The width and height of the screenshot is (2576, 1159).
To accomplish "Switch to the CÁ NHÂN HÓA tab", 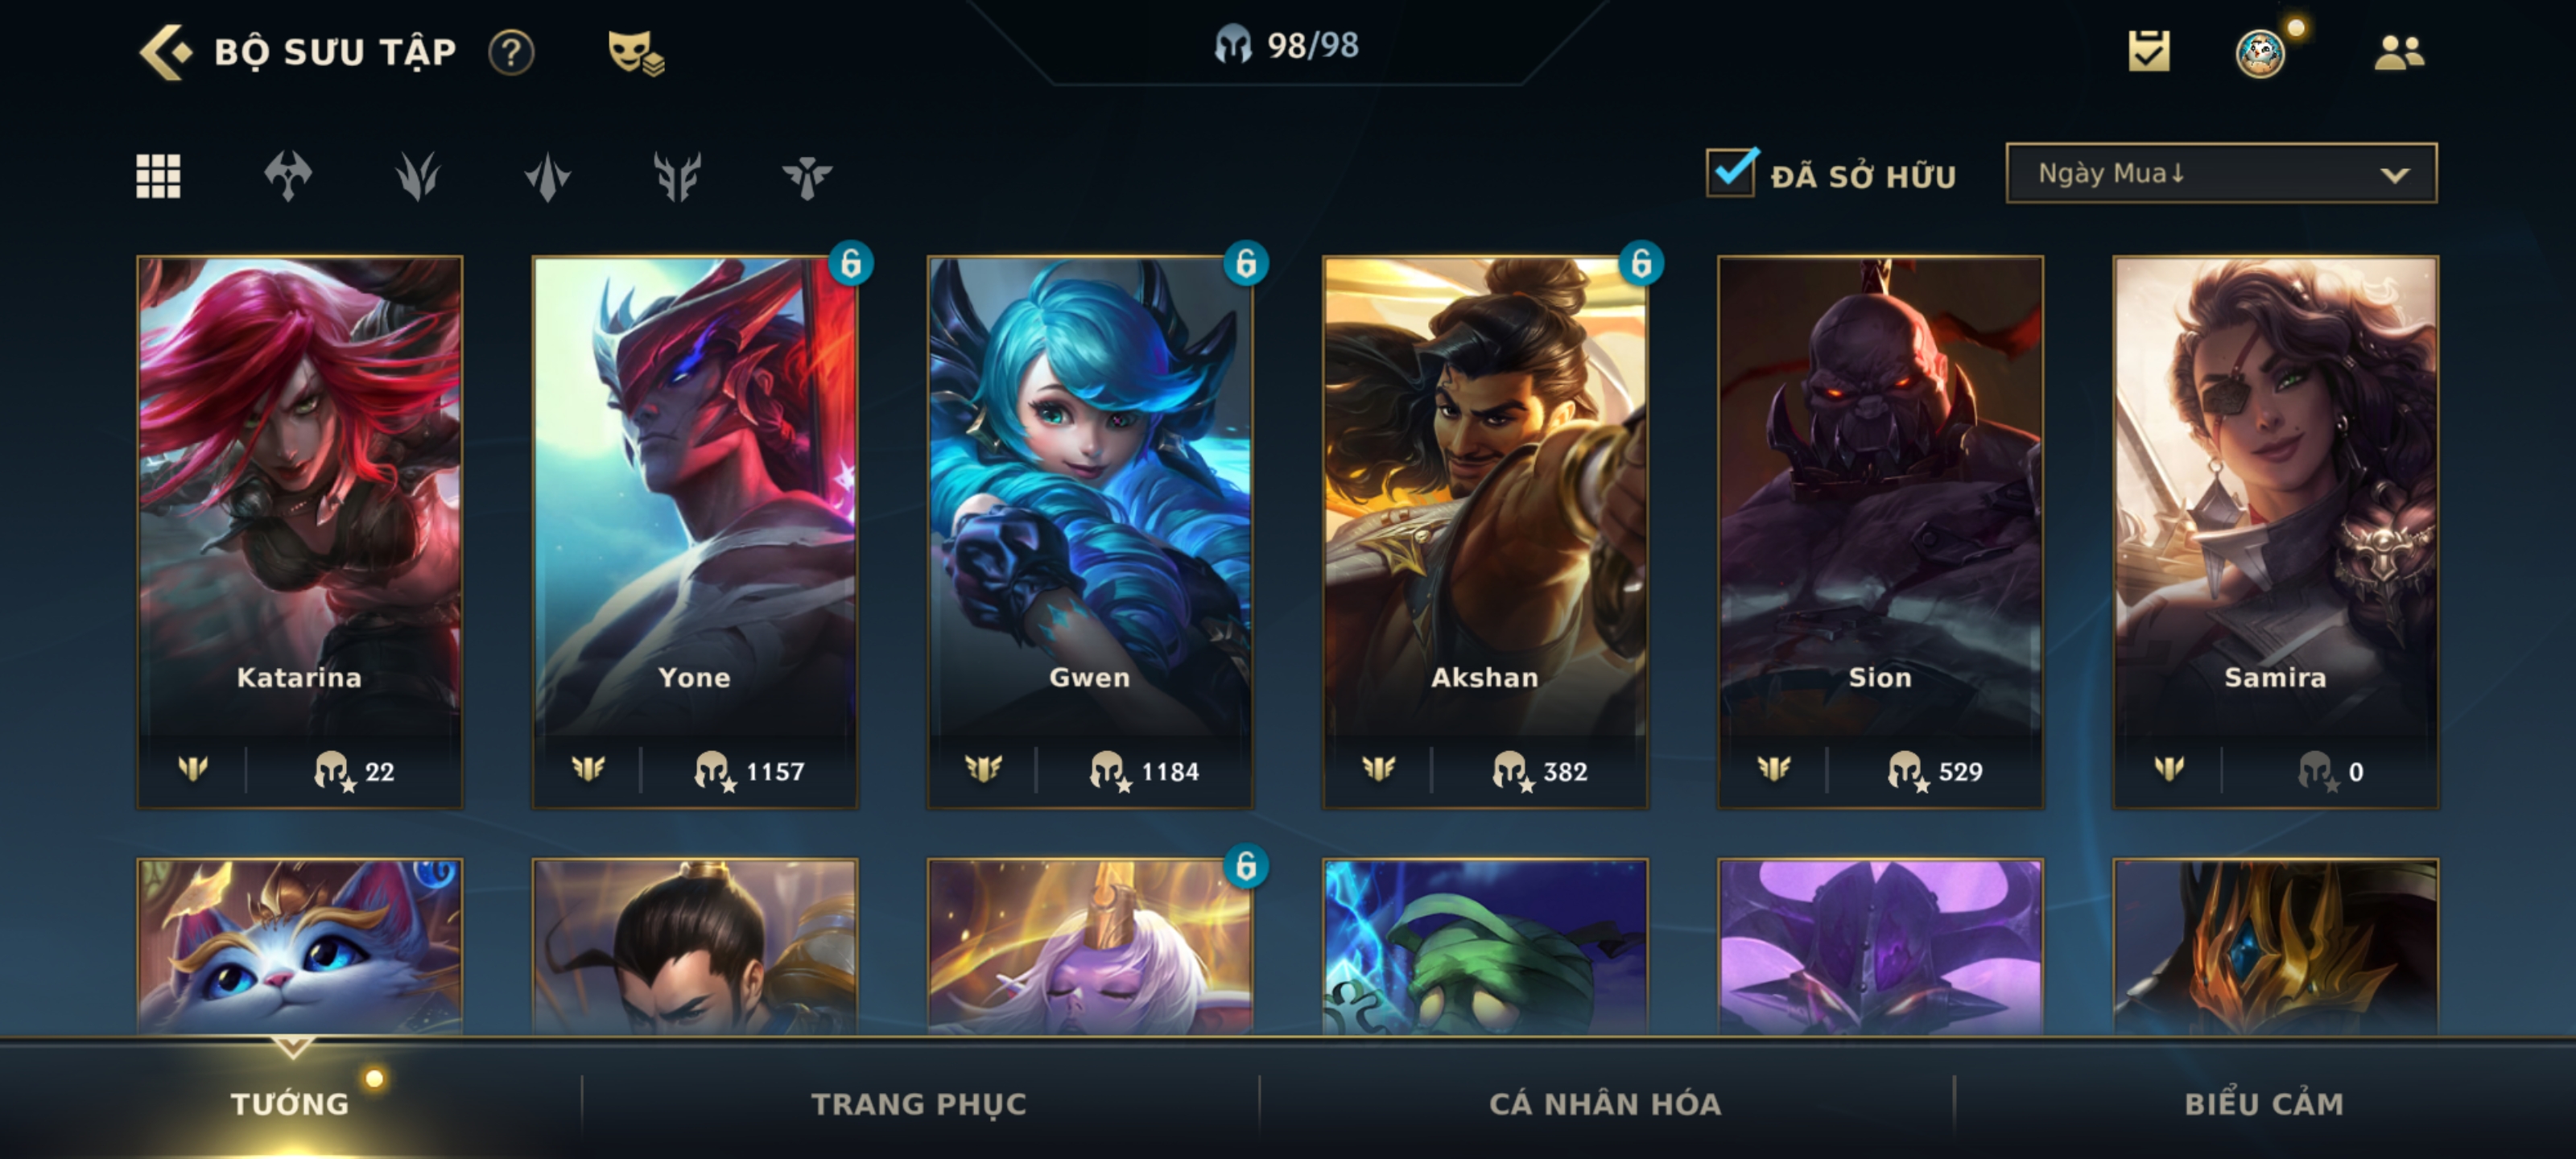I will [1605, 1103].
